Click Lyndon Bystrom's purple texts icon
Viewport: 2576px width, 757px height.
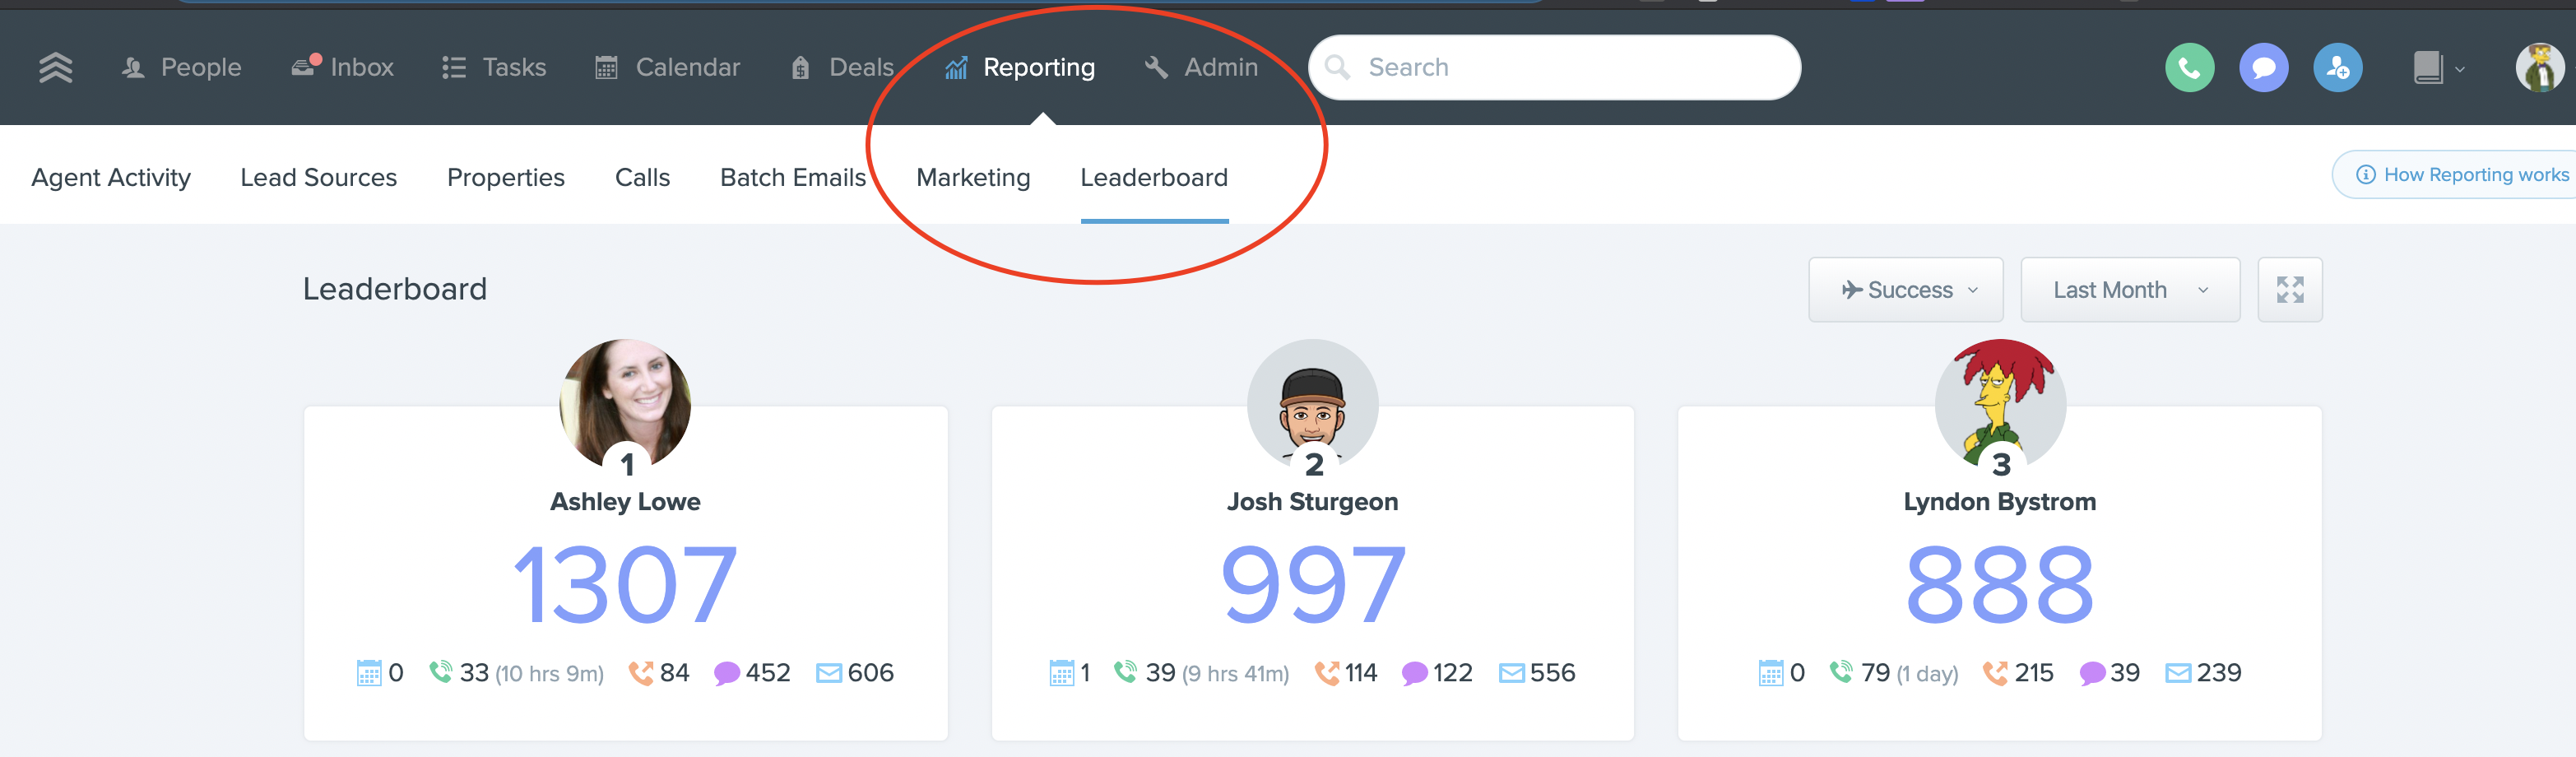pyautogui.click(x=2092, y=673)
